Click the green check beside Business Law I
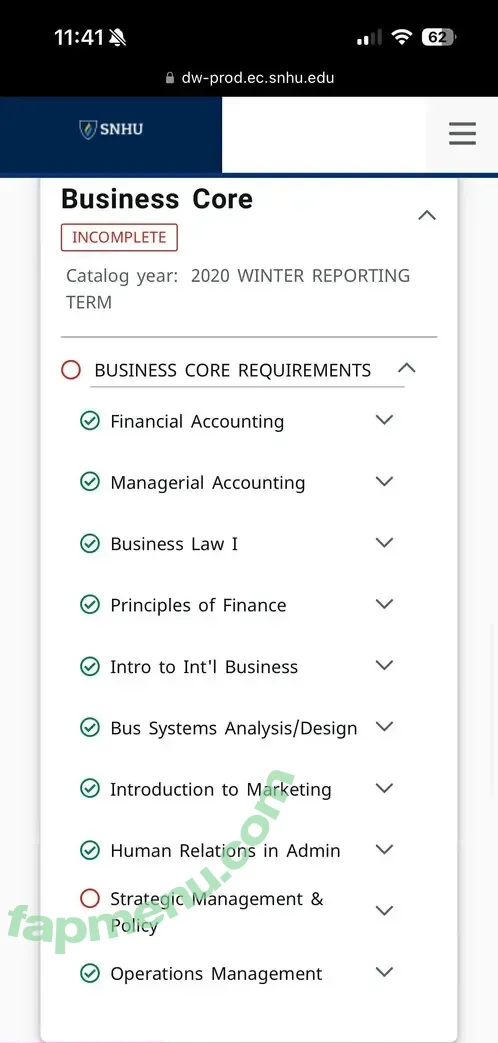 point(90,543)
